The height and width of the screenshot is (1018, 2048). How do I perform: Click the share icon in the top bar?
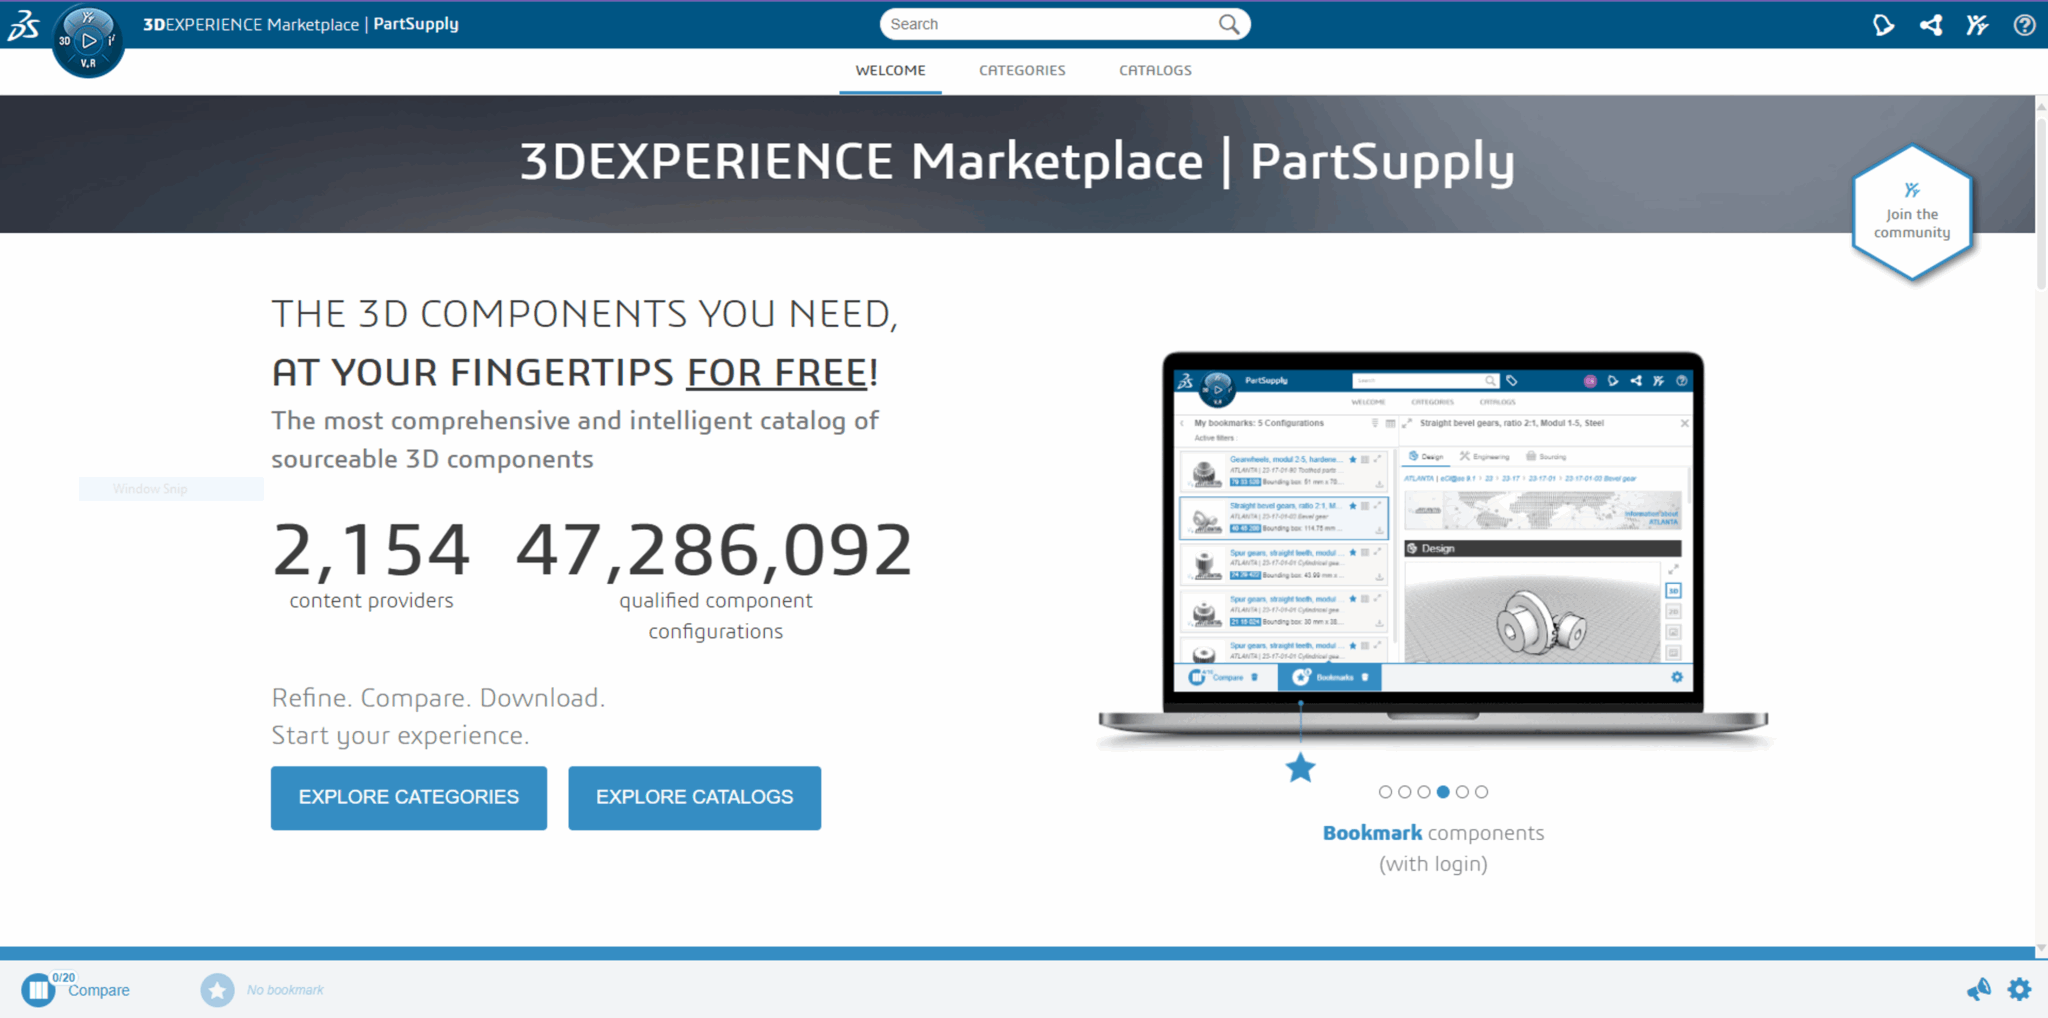(1930, 24)
